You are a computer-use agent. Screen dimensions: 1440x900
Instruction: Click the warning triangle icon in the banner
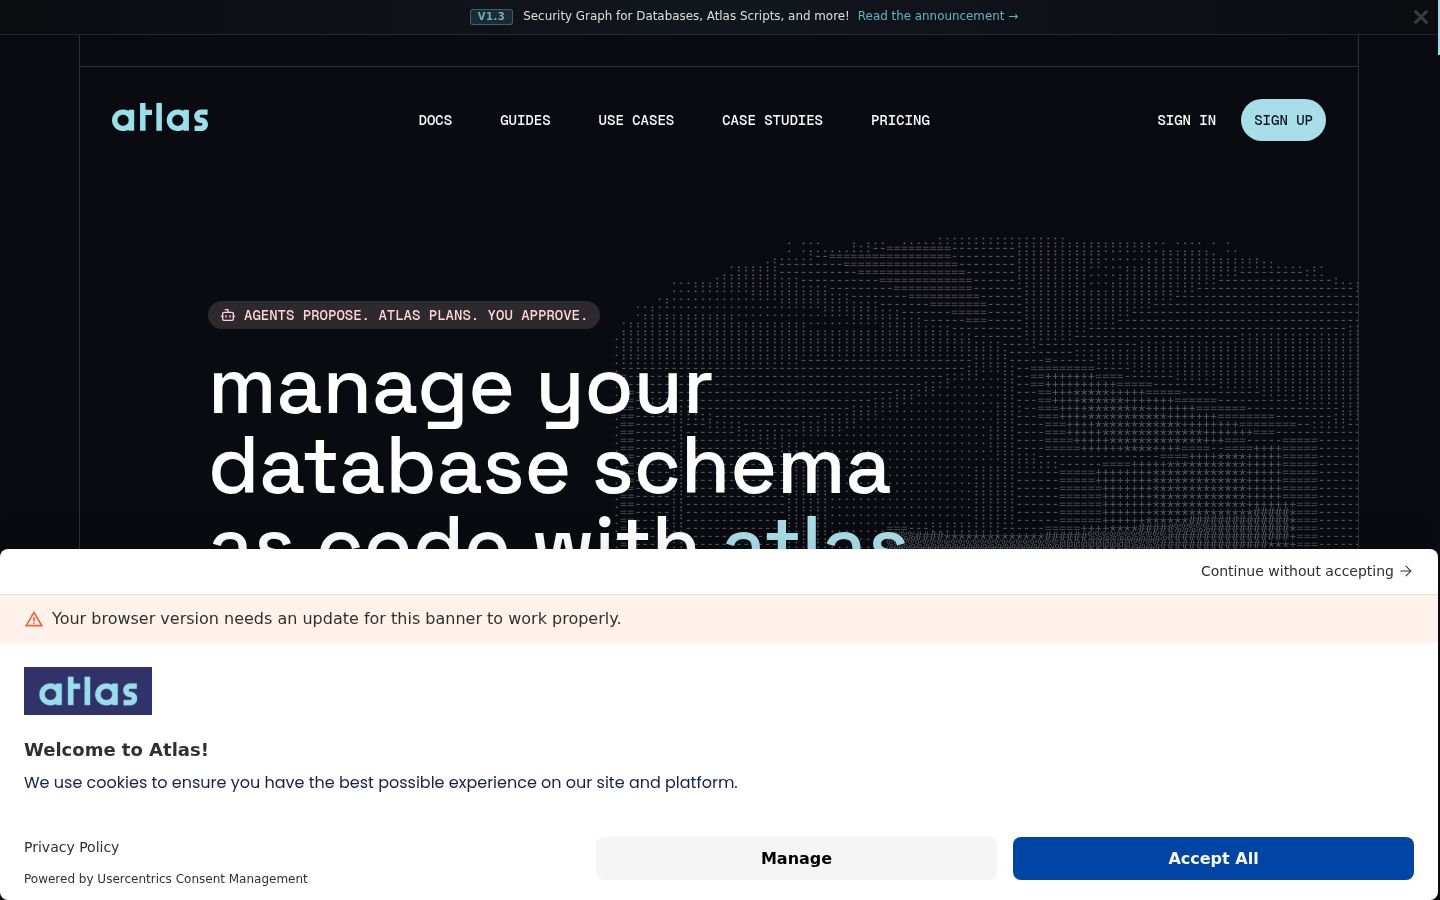tap(34, 619)
